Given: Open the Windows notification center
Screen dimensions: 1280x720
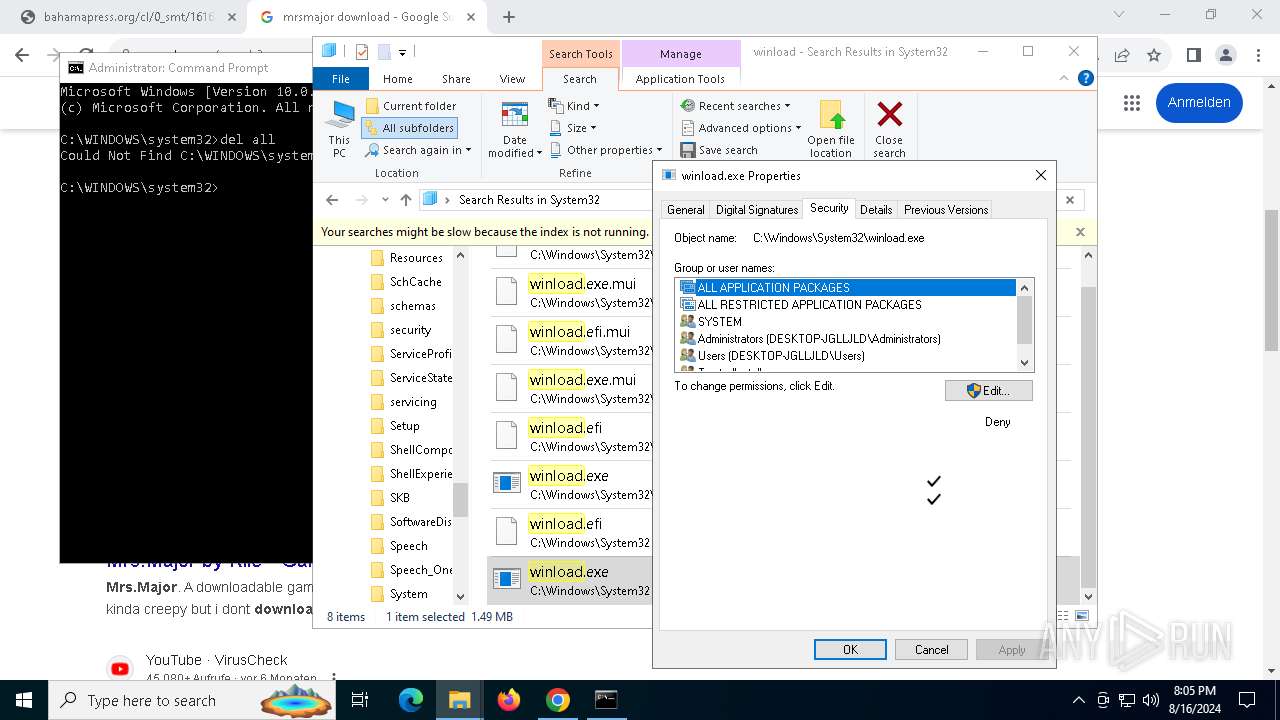Looking at the screenshot, I should point(1246,700).
